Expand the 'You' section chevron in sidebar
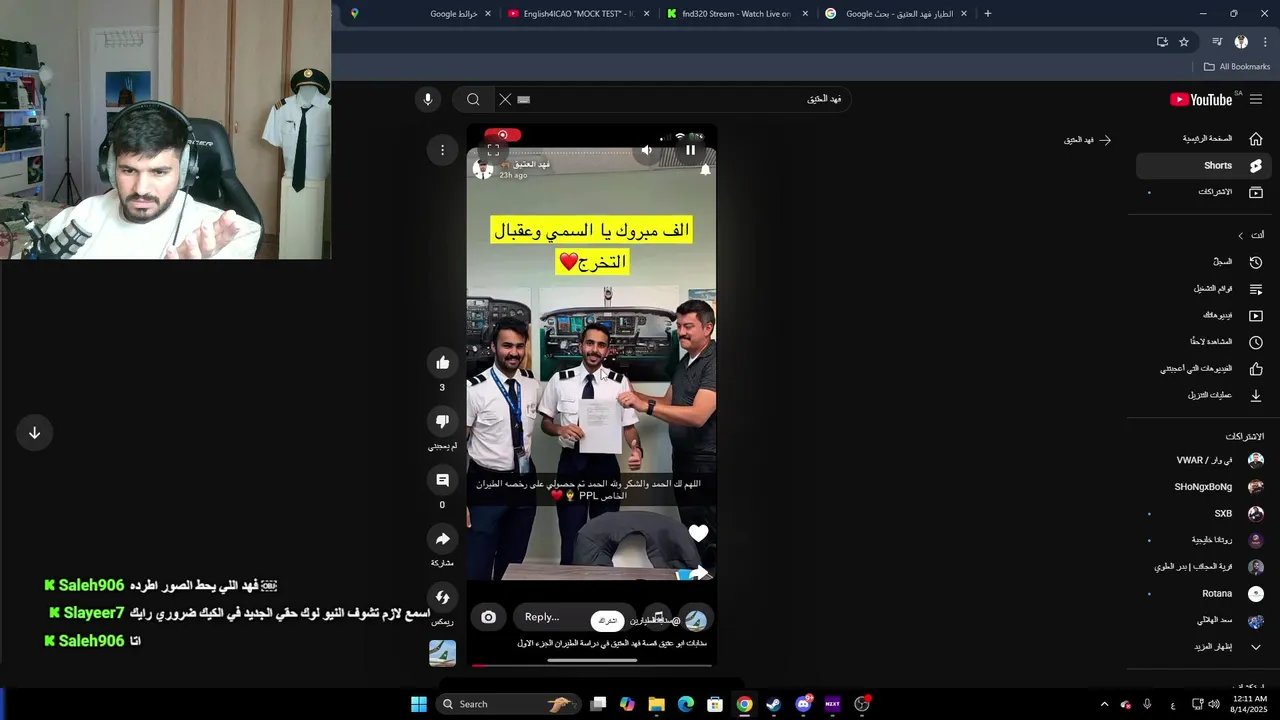 coord(1240,235)
